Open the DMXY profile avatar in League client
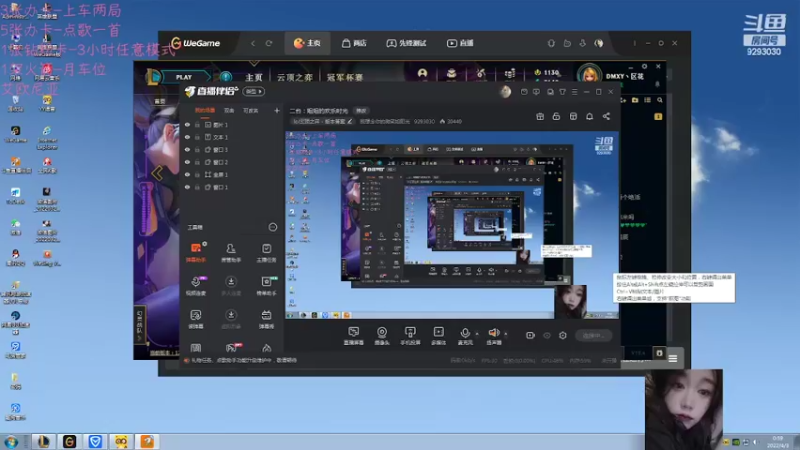The width and height of the screenshot is (800, 450). point(589,76)
